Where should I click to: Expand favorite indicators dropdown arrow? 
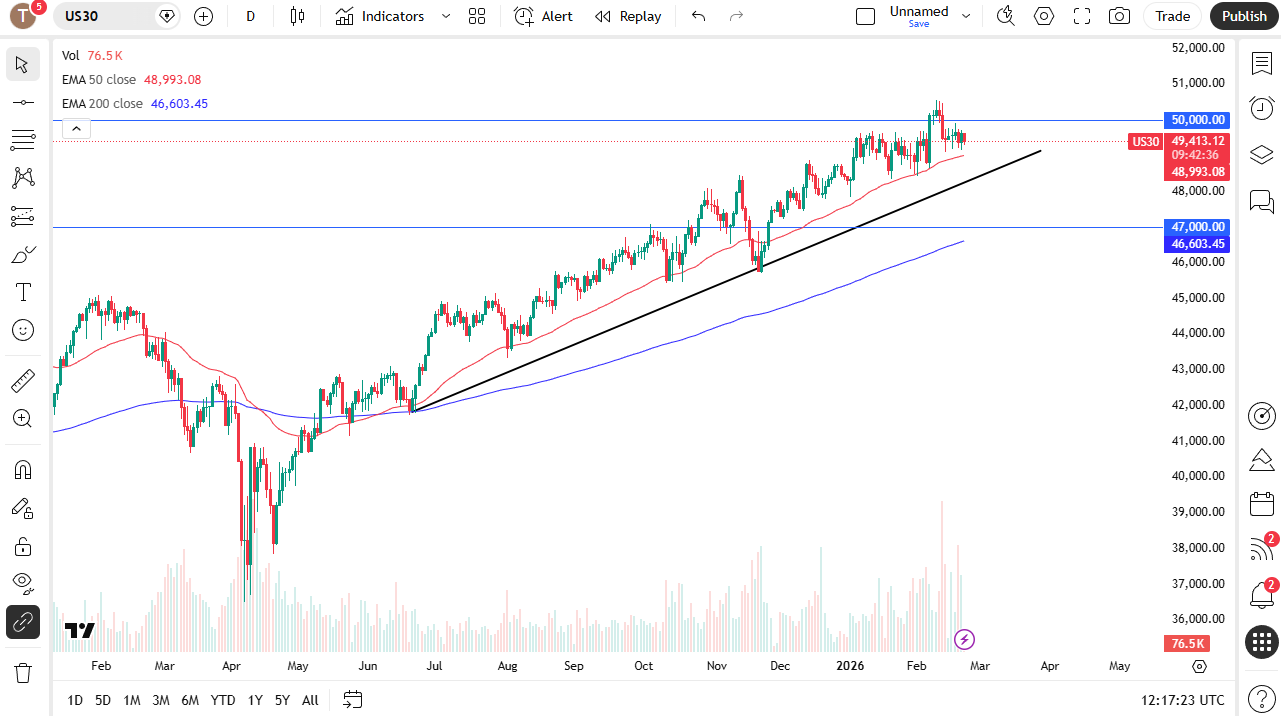(x=446, y=16)
